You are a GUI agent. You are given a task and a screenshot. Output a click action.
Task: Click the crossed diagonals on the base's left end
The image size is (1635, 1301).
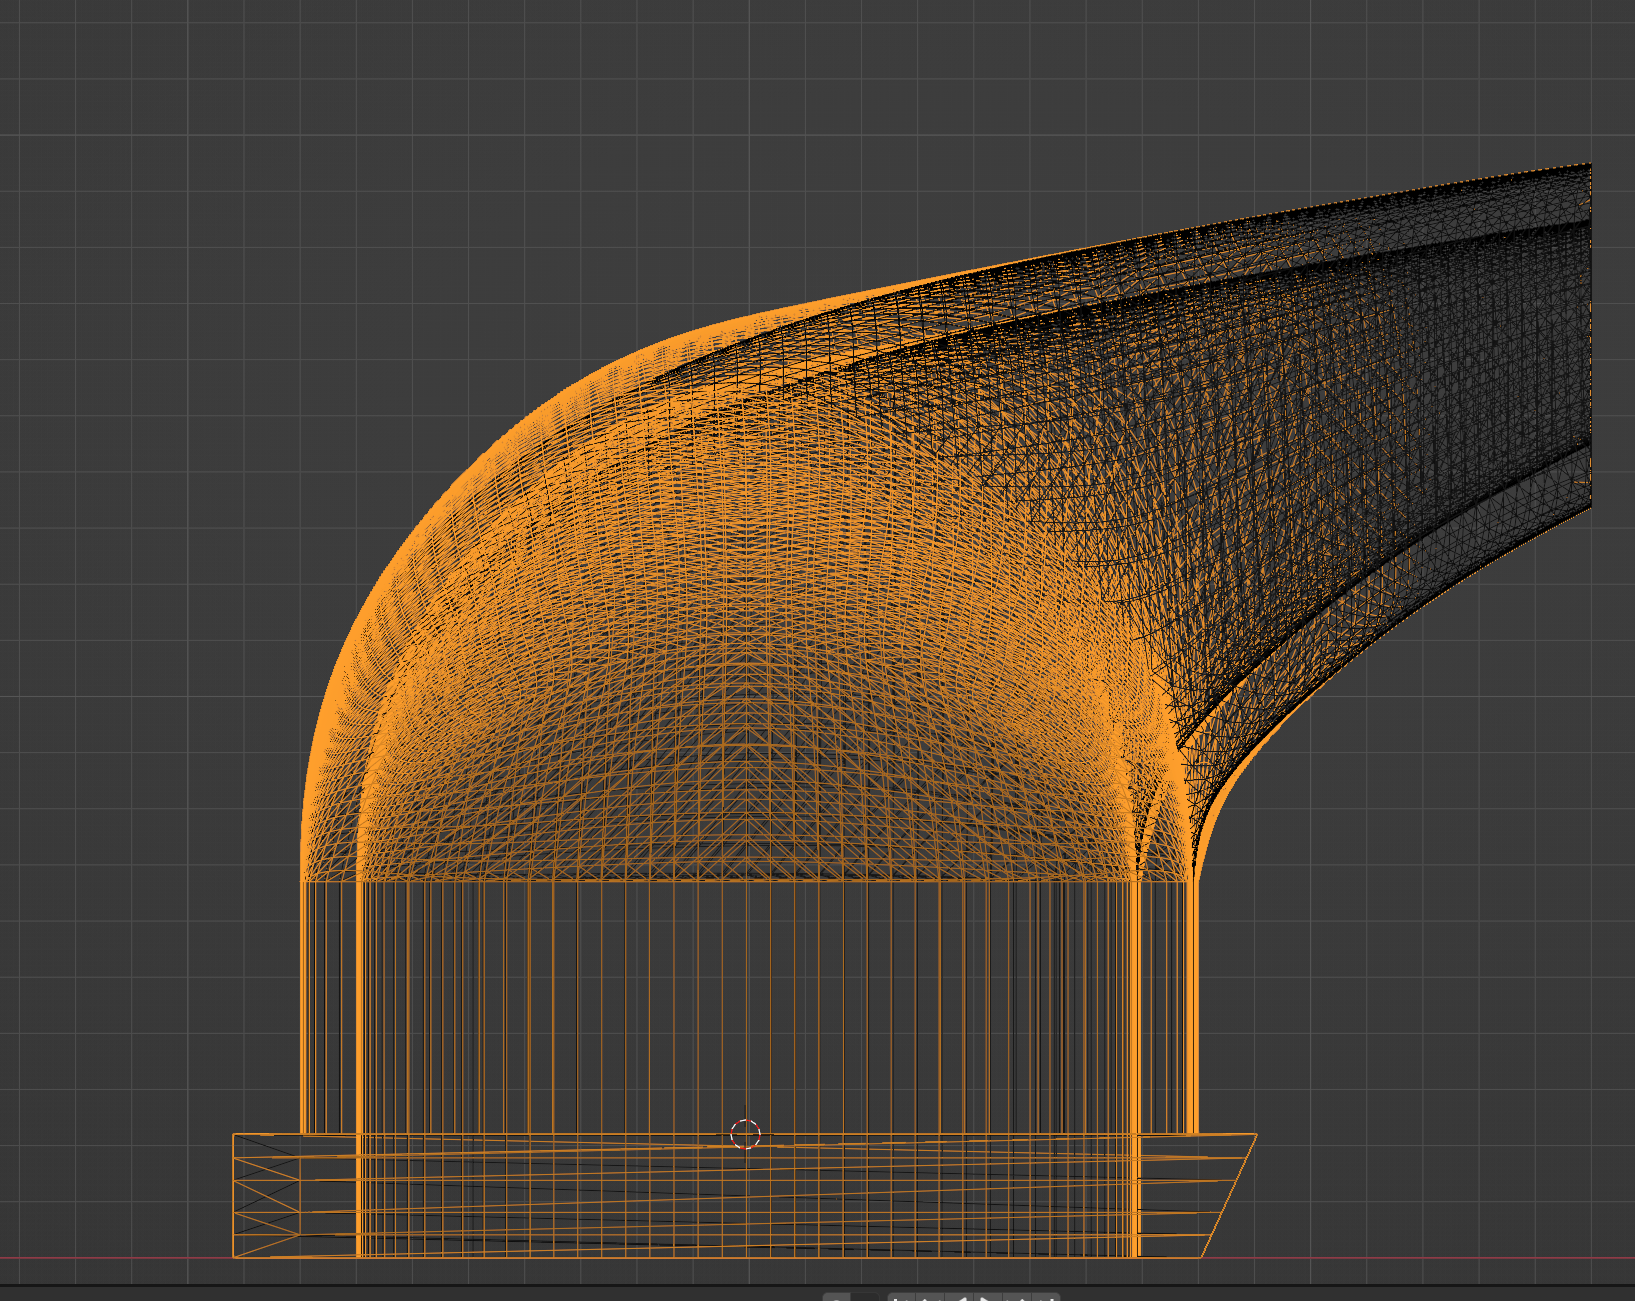tap(266, 1195)
